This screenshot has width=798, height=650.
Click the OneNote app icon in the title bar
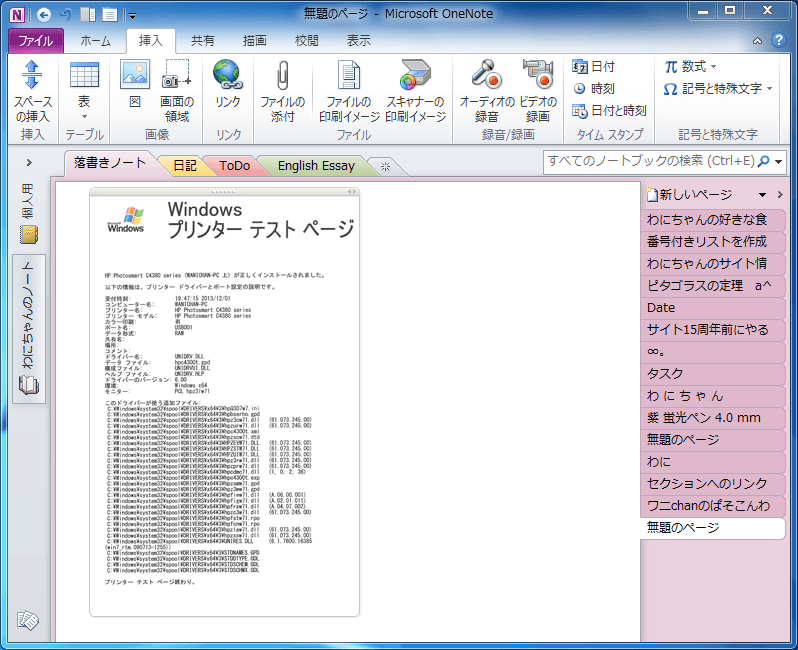coord(17,15)
